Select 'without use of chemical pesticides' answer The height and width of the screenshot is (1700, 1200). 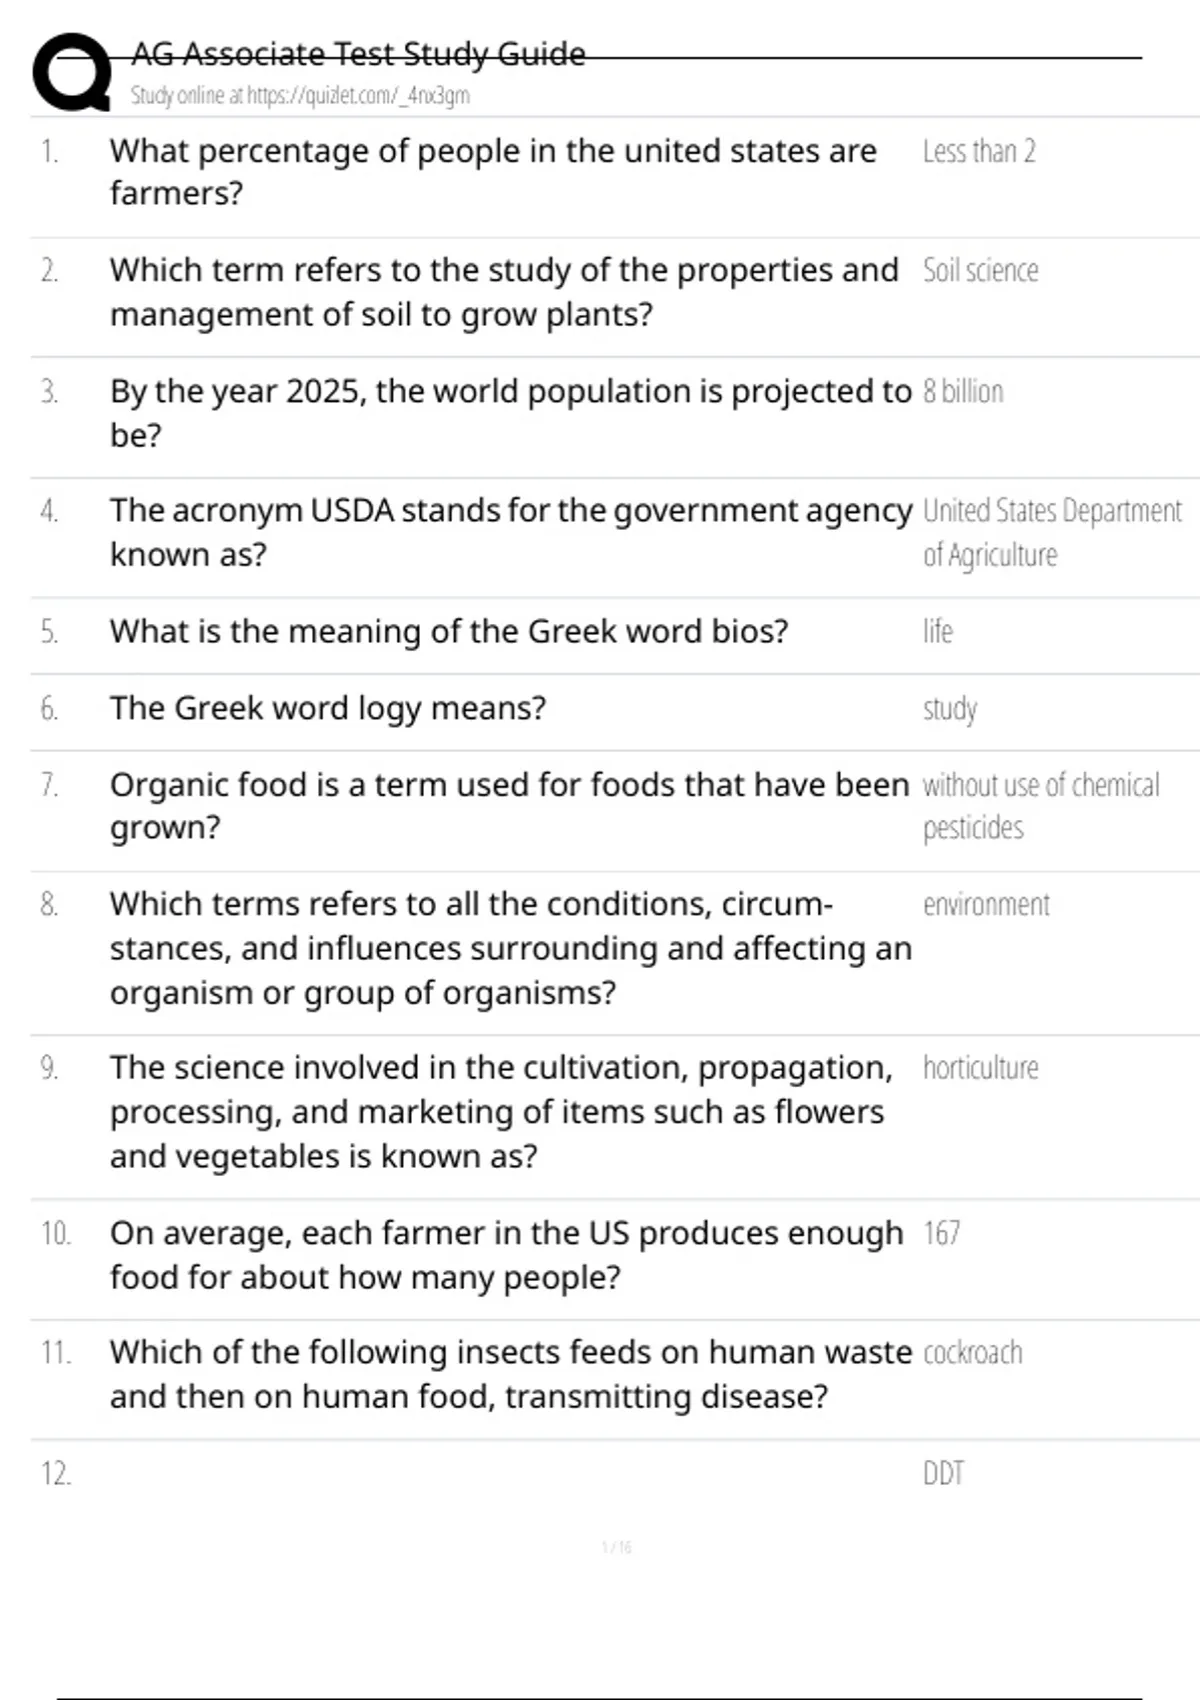1040,806
